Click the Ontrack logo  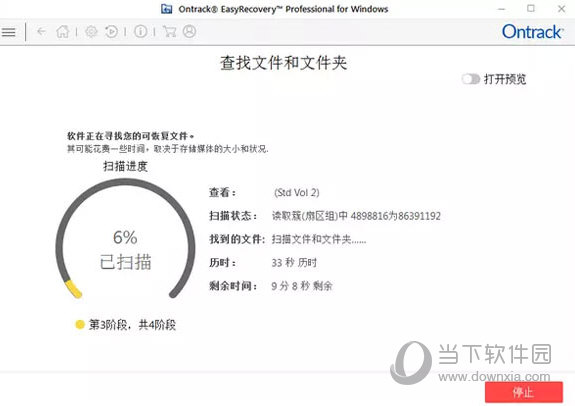pyautogui.click(x=532, y=32)
